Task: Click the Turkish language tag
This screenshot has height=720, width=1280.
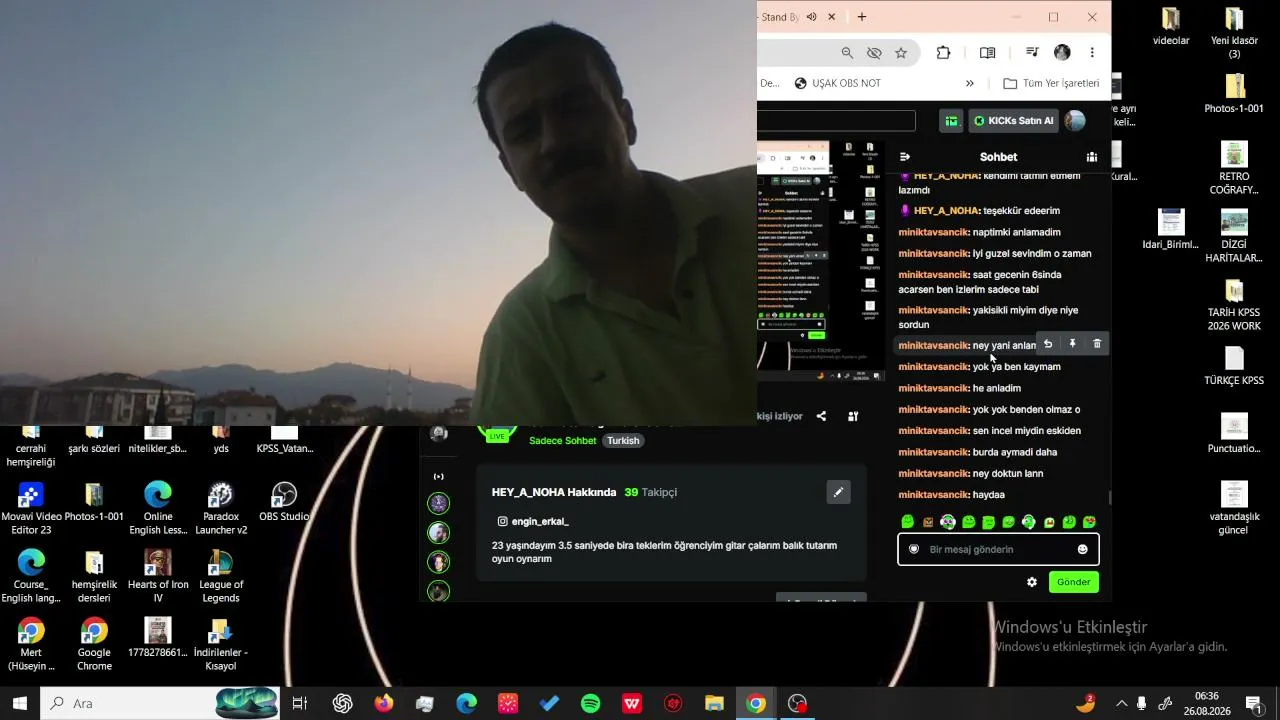Action: (x=623, y=440)
